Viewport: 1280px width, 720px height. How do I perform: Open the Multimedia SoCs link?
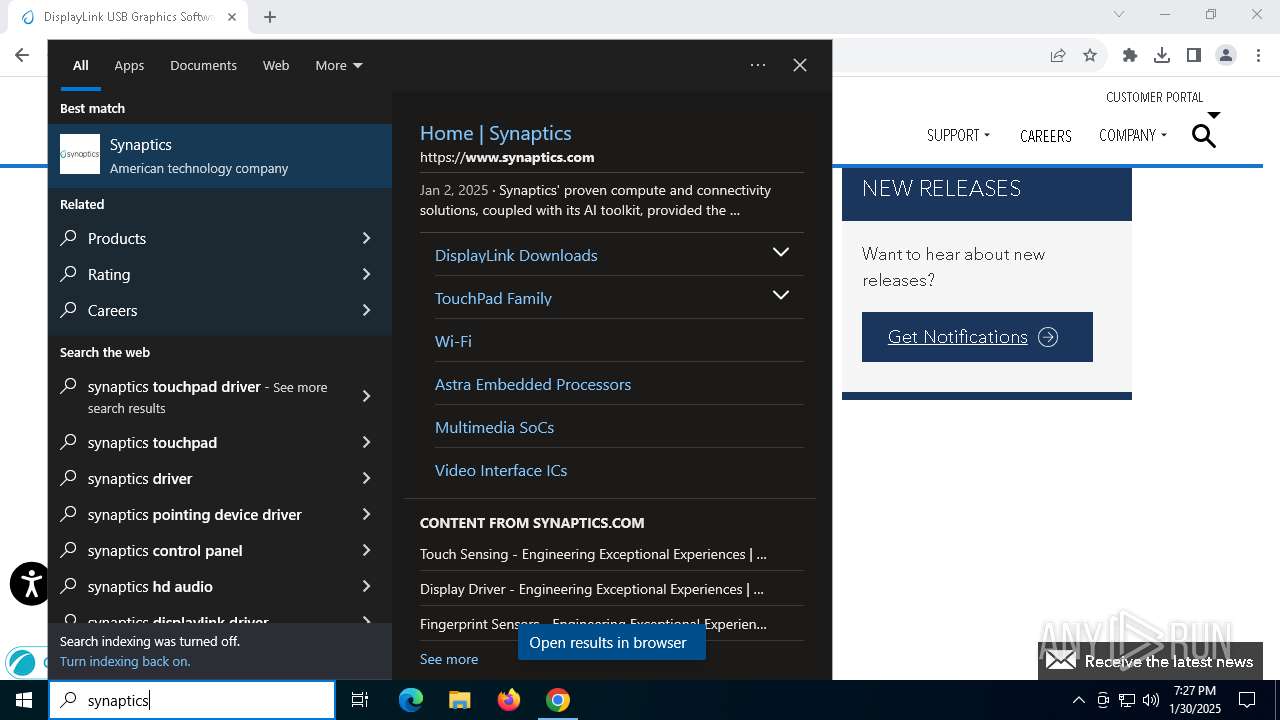[x=494, y=427]
